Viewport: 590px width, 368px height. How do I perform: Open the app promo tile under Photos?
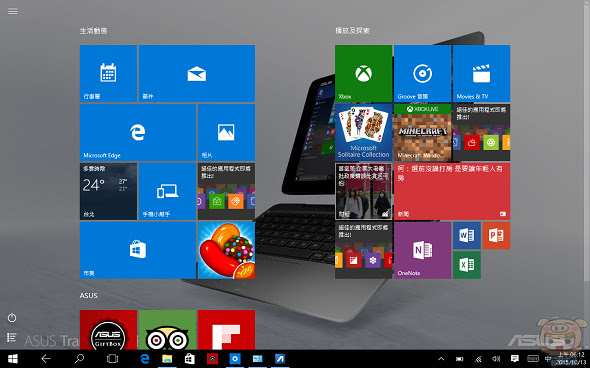(x=226, y=191)
